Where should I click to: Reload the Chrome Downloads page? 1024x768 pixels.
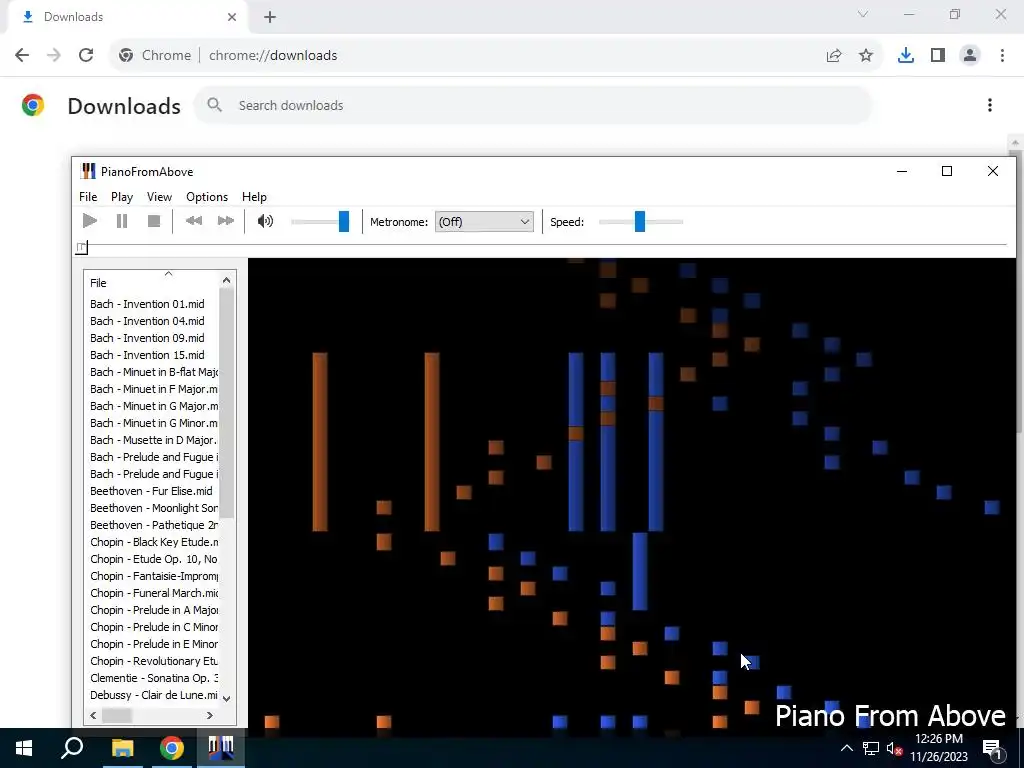point(86,55)
